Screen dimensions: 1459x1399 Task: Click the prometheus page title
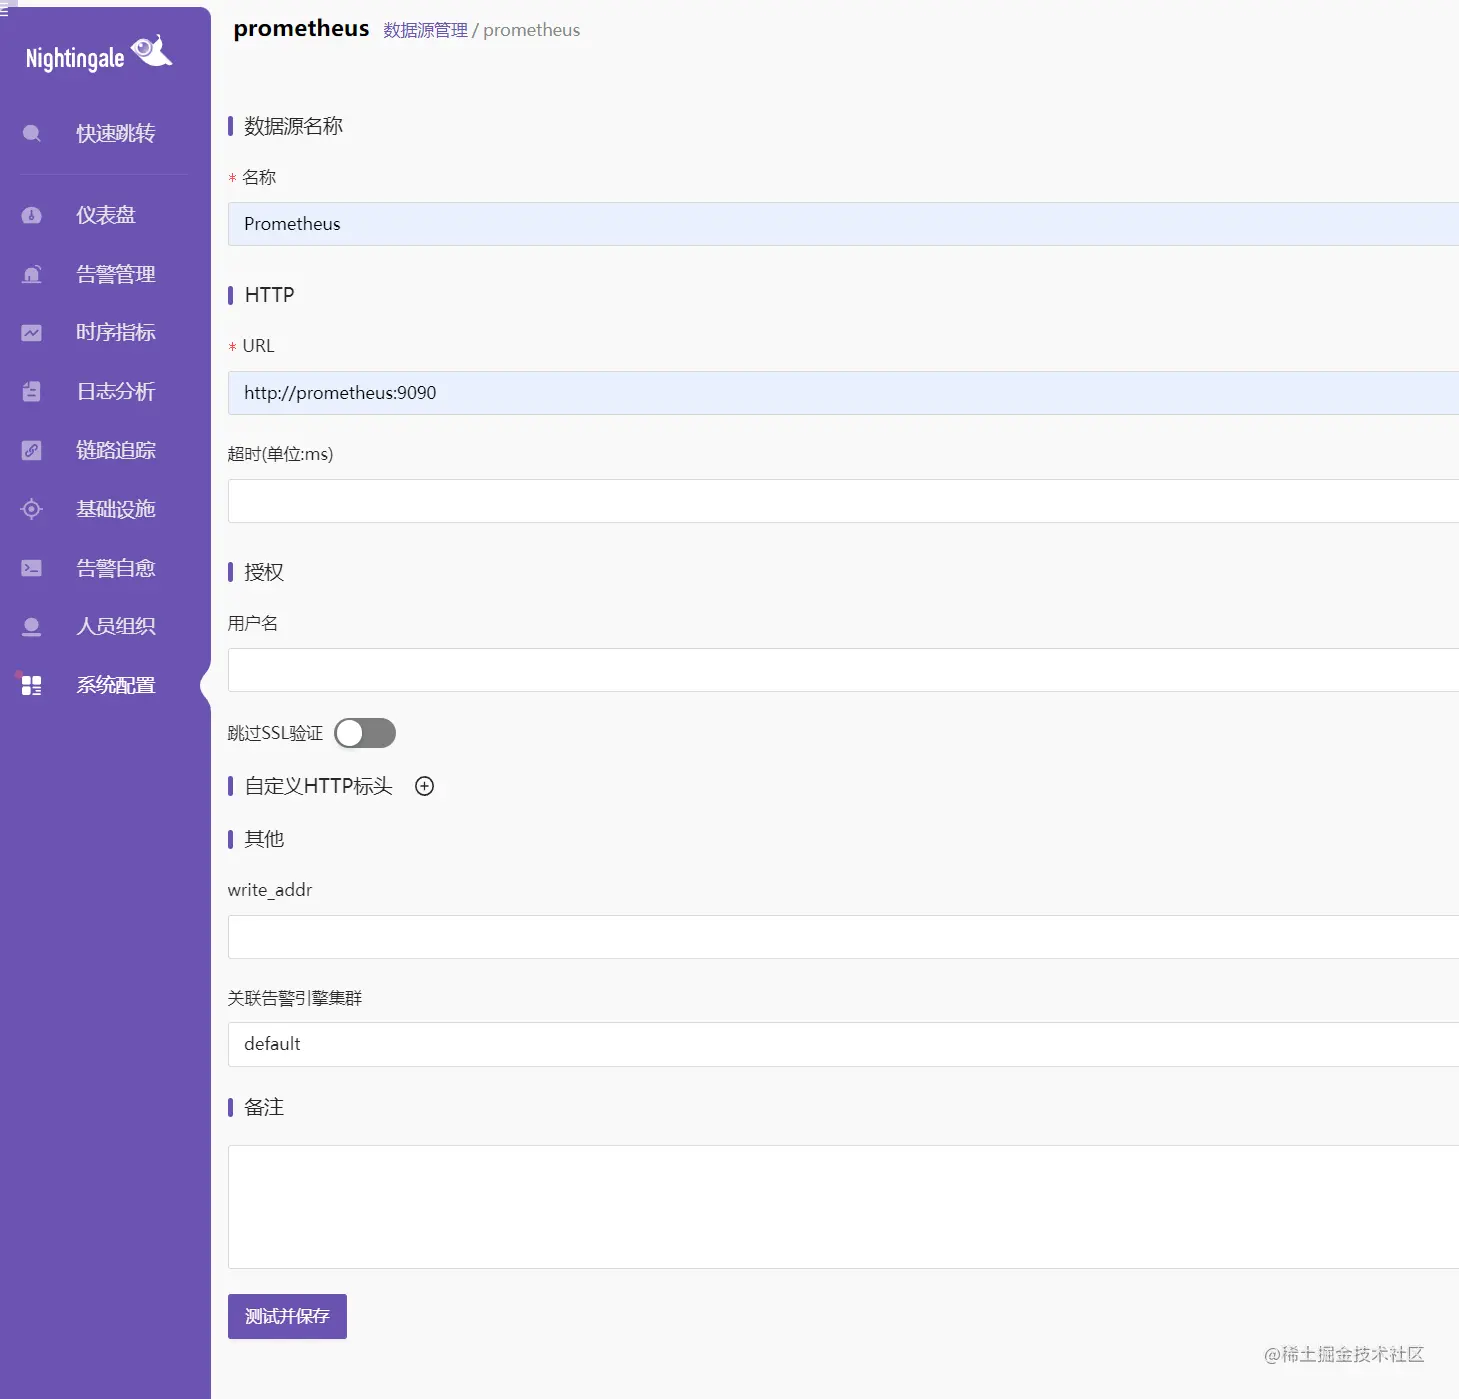pyautogui.click(x=301, y=28)
